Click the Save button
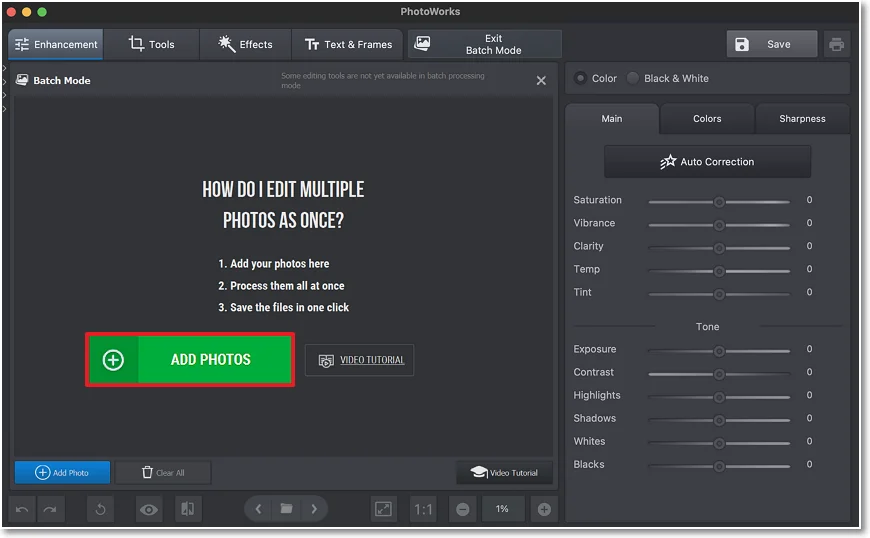Screen dimensions: 870x538 (x=772, y=44)
